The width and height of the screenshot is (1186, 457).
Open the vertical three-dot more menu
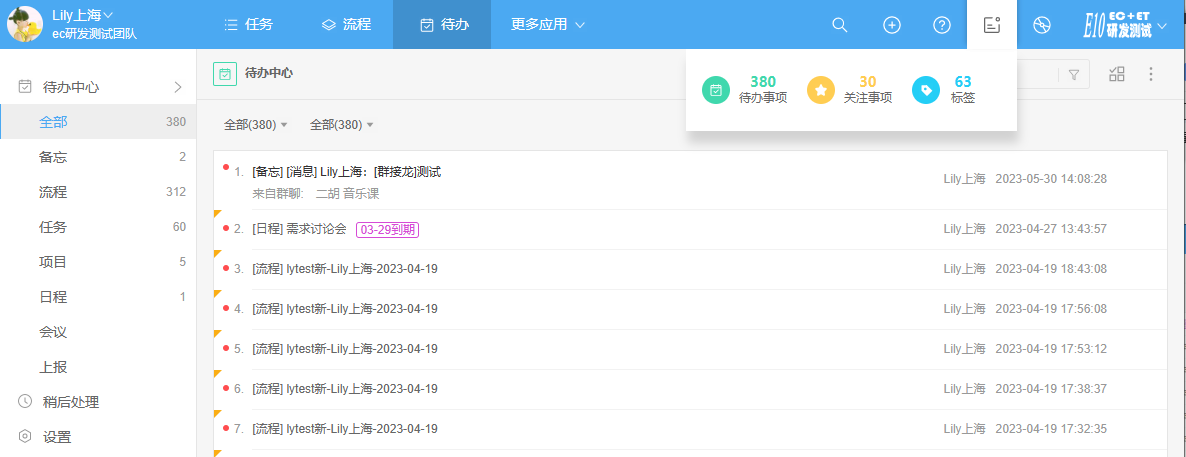click(x=1151, y=74)
